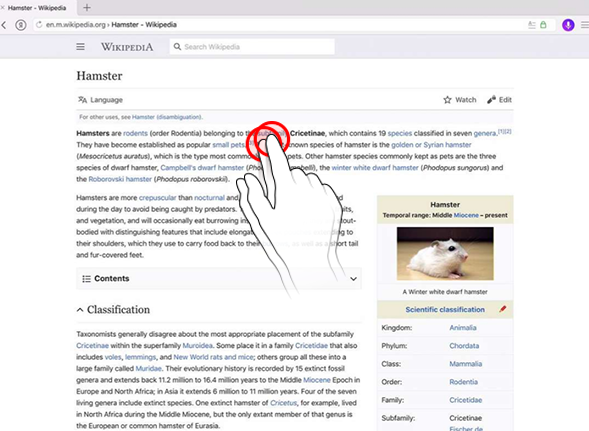Open New World rats and mice link

(213, 357)
